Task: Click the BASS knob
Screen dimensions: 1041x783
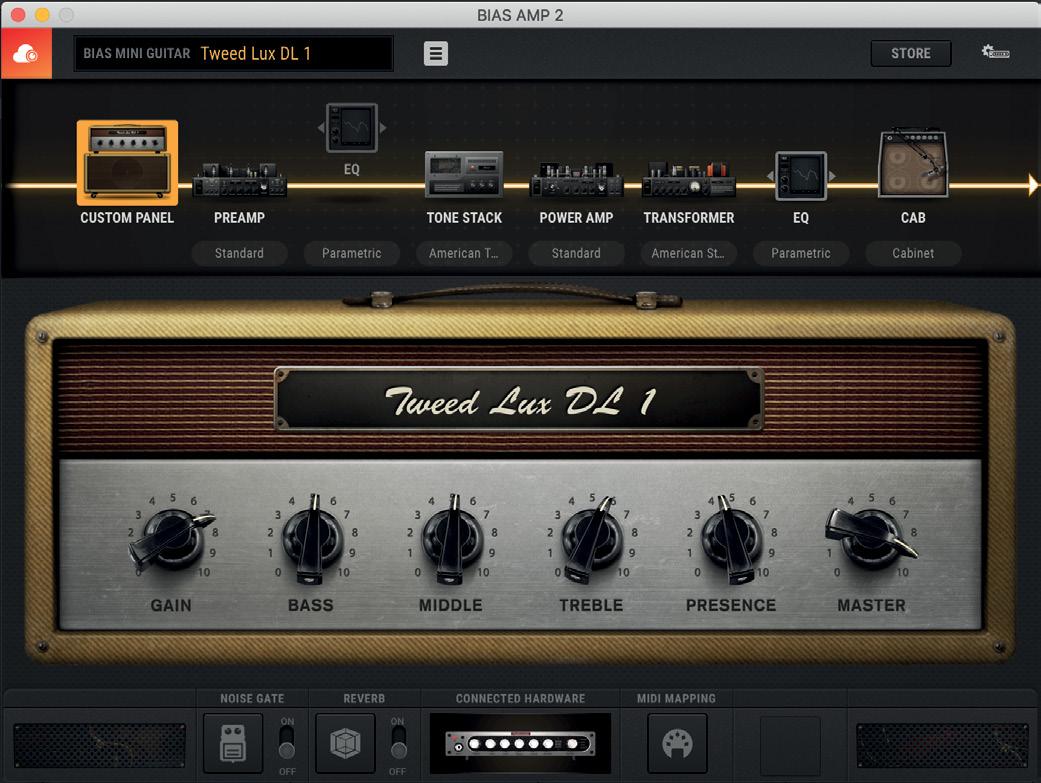Action: click(312, 539)
